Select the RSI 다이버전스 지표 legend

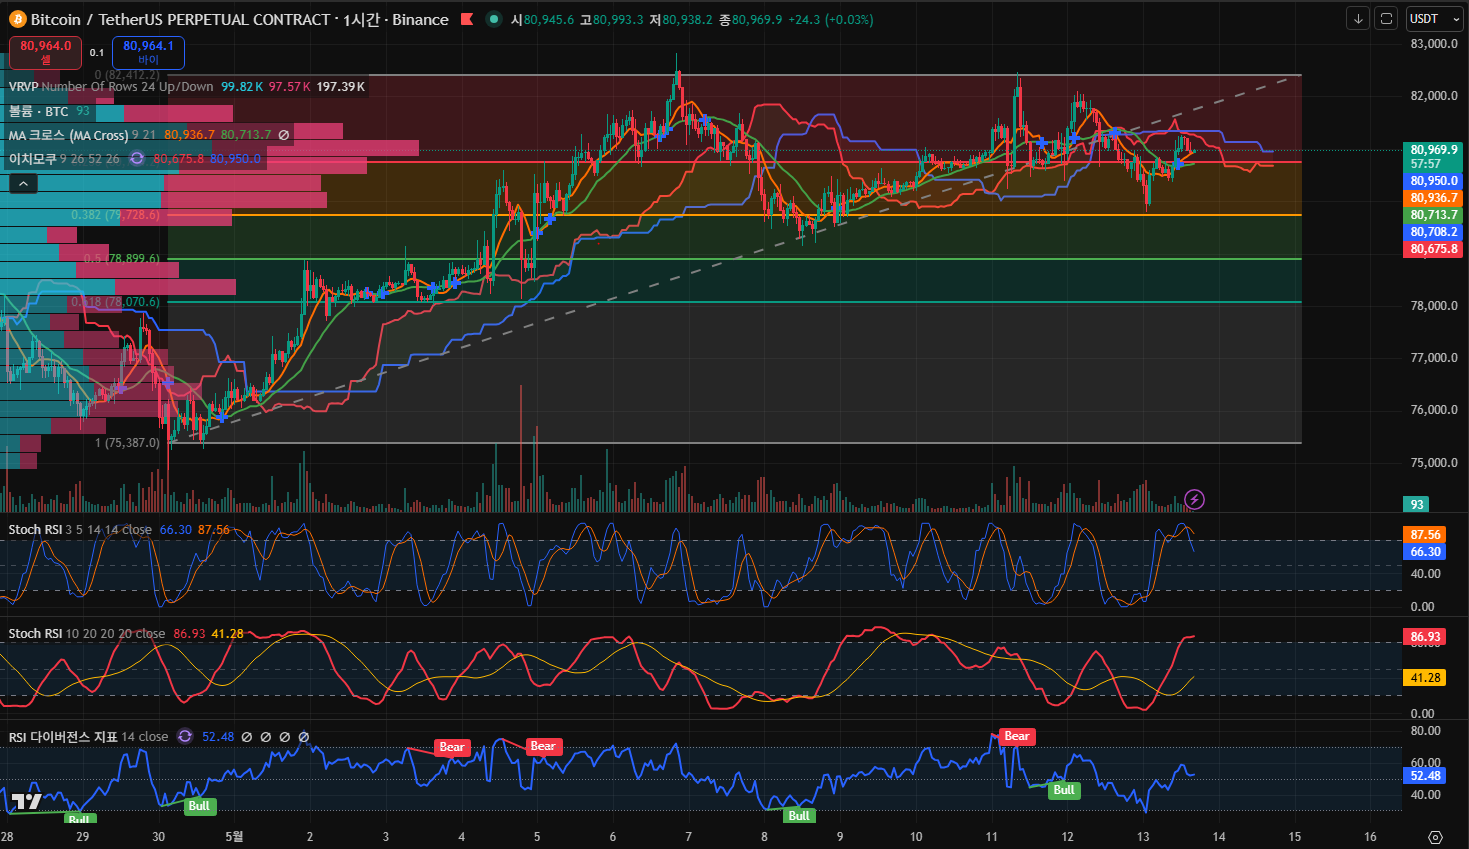[158, 737]
